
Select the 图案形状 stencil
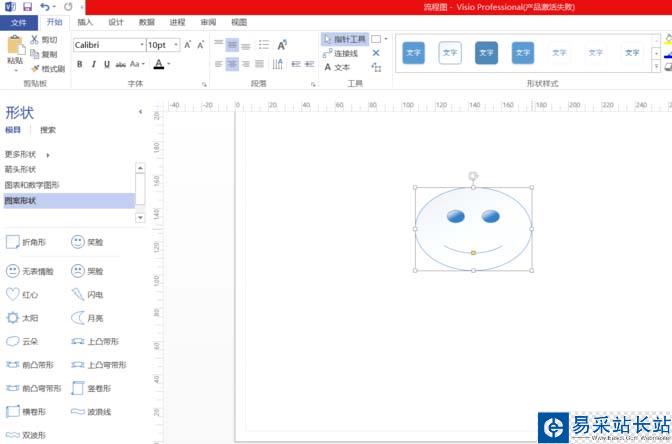coord(69,201)
